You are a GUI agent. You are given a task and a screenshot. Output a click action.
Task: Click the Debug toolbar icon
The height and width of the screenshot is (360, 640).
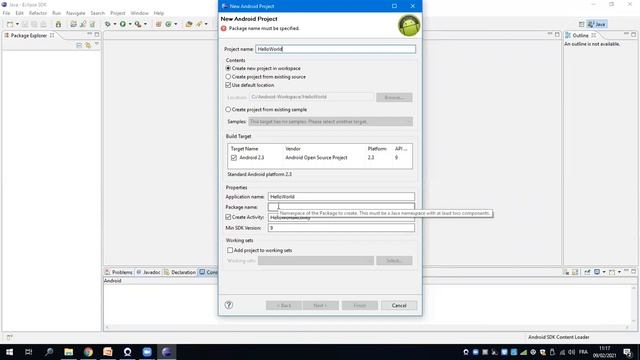click(x=108, y=24)
